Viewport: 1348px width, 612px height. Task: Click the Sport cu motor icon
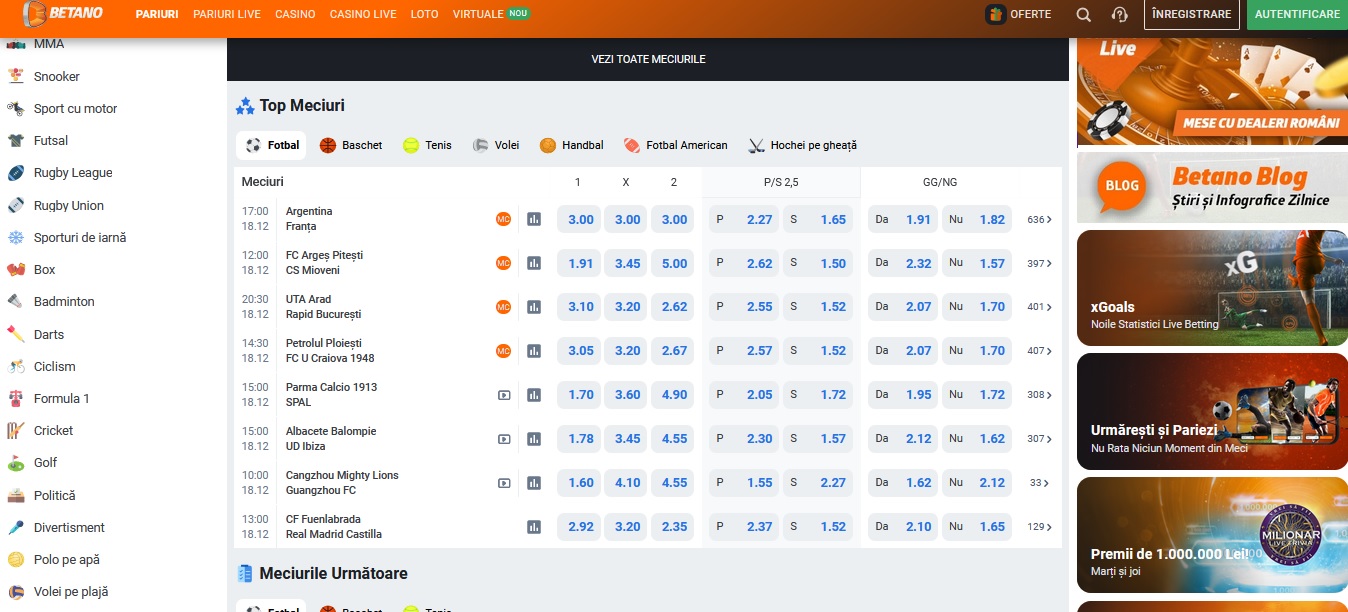[x=16, y=108]
